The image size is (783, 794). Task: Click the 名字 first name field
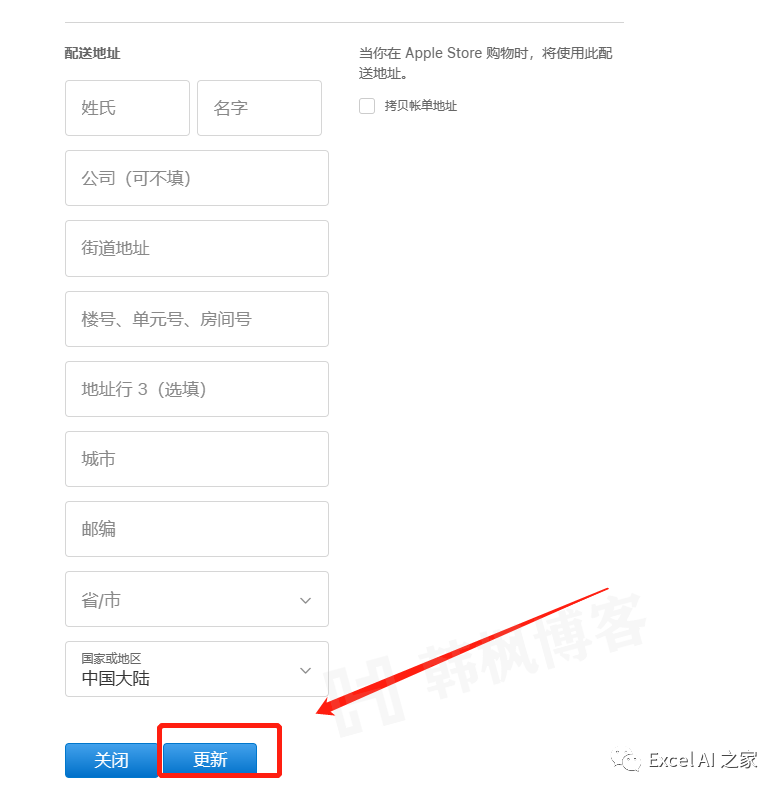click(259, 108)
